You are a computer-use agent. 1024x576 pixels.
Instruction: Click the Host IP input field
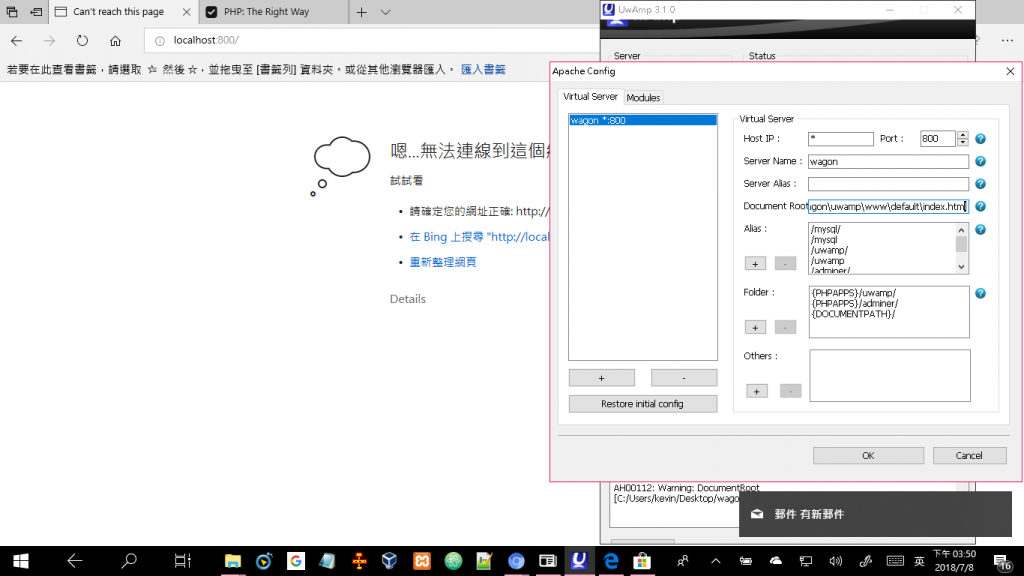click(x=840, y=138)
